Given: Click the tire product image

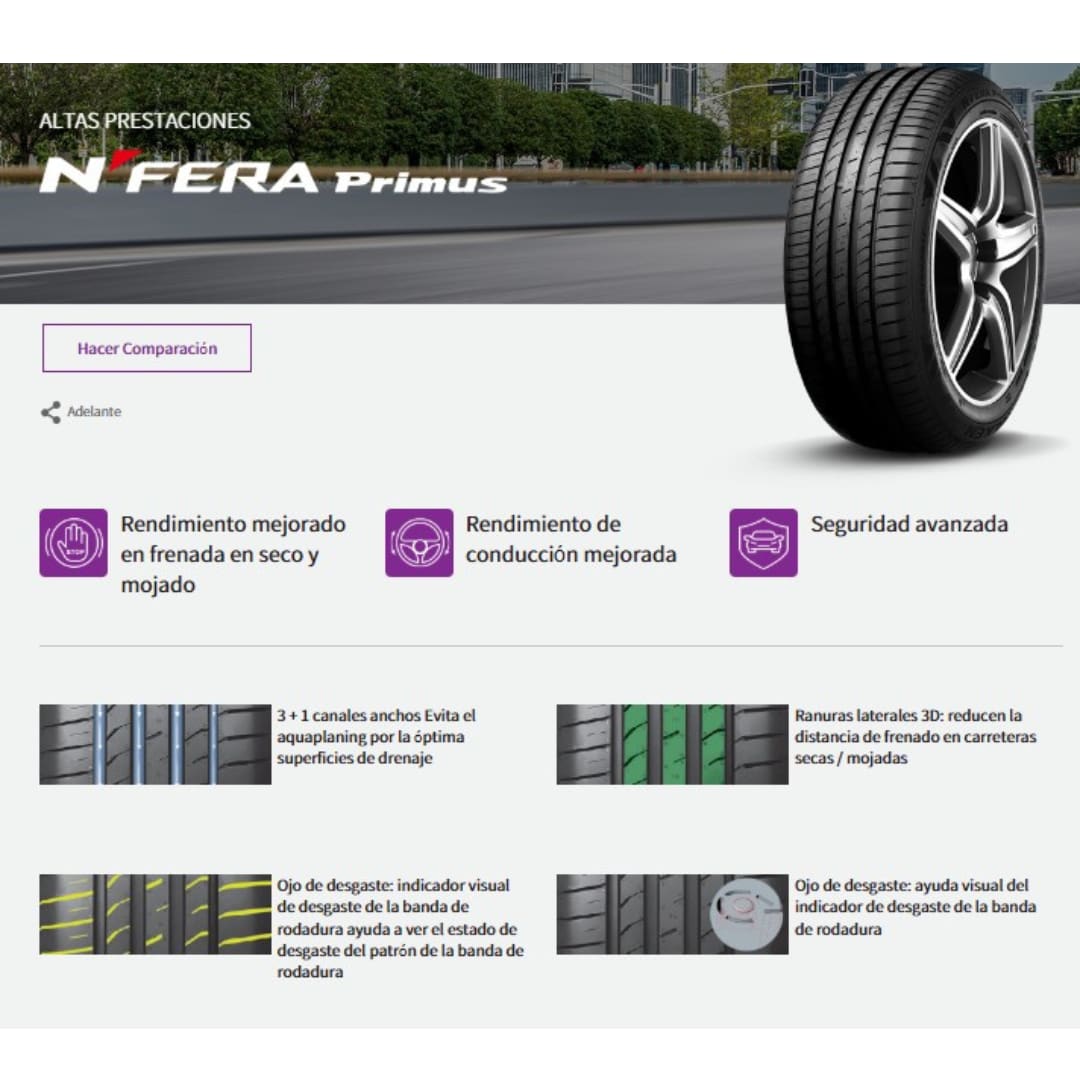Looking at the screenshot, I should (x=915, y=260).
